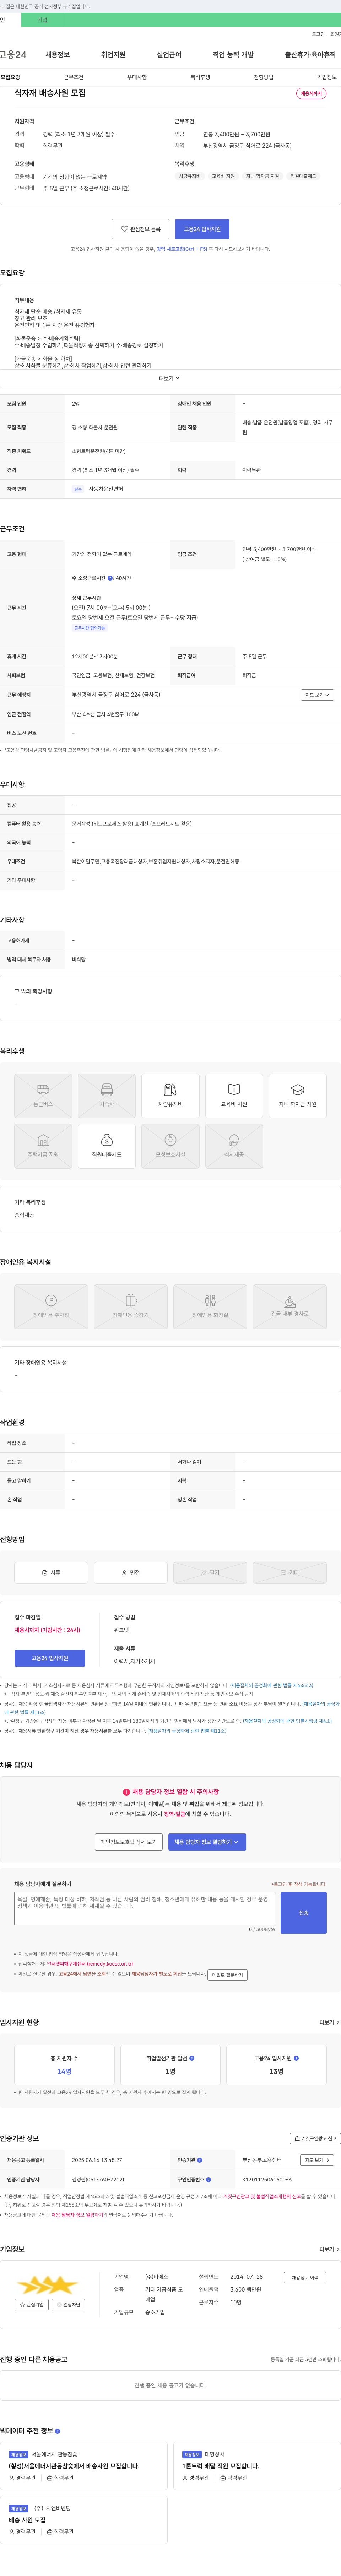The height and width of the screenshot is (2576, 341).
Task: Open 출산휴가·육아휴직 top menu
Action: click(310, 55)
